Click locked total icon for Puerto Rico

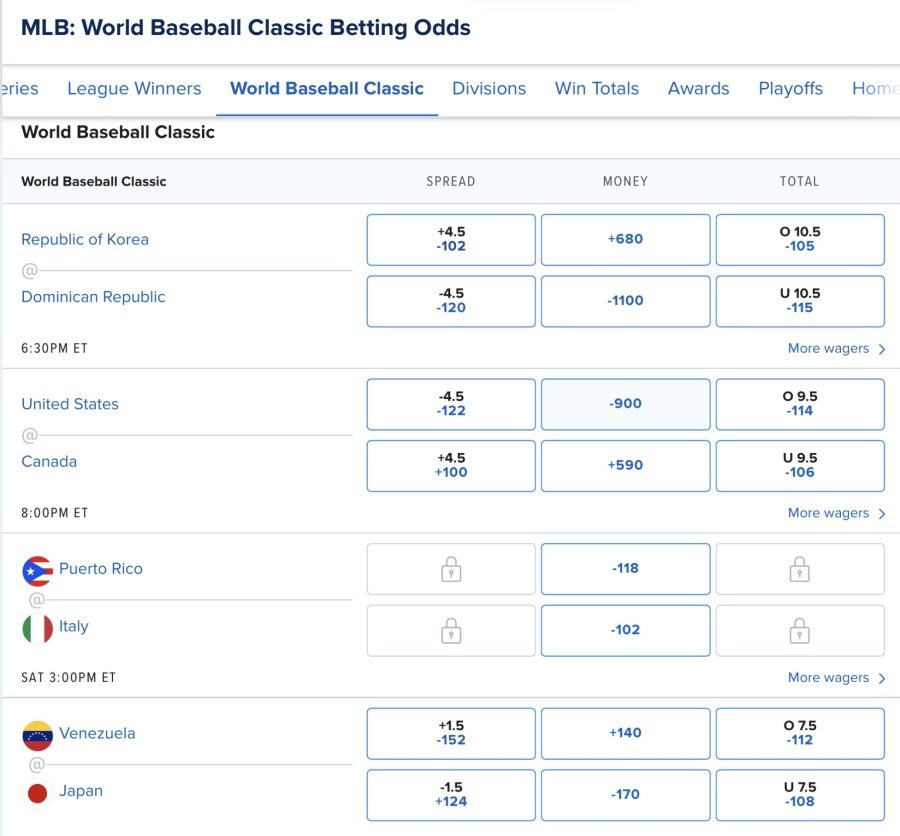point(799,569)
